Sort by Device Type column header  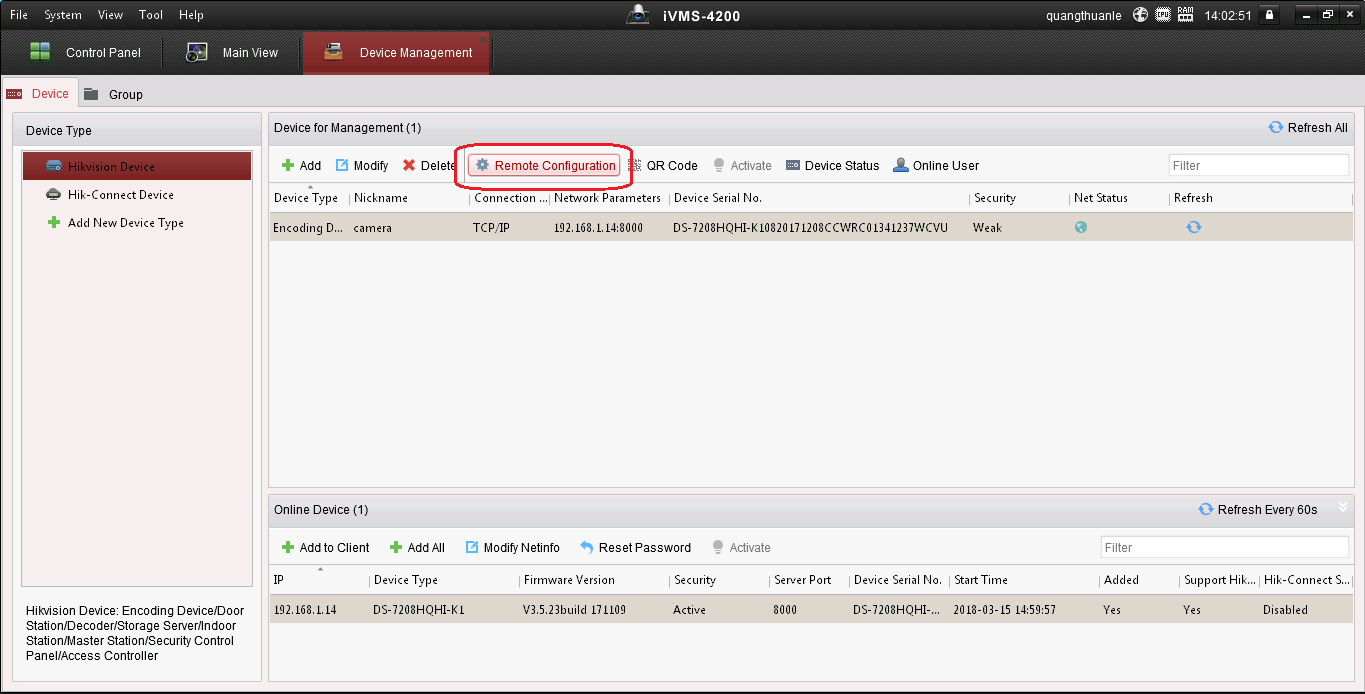[x=306, y=198]
